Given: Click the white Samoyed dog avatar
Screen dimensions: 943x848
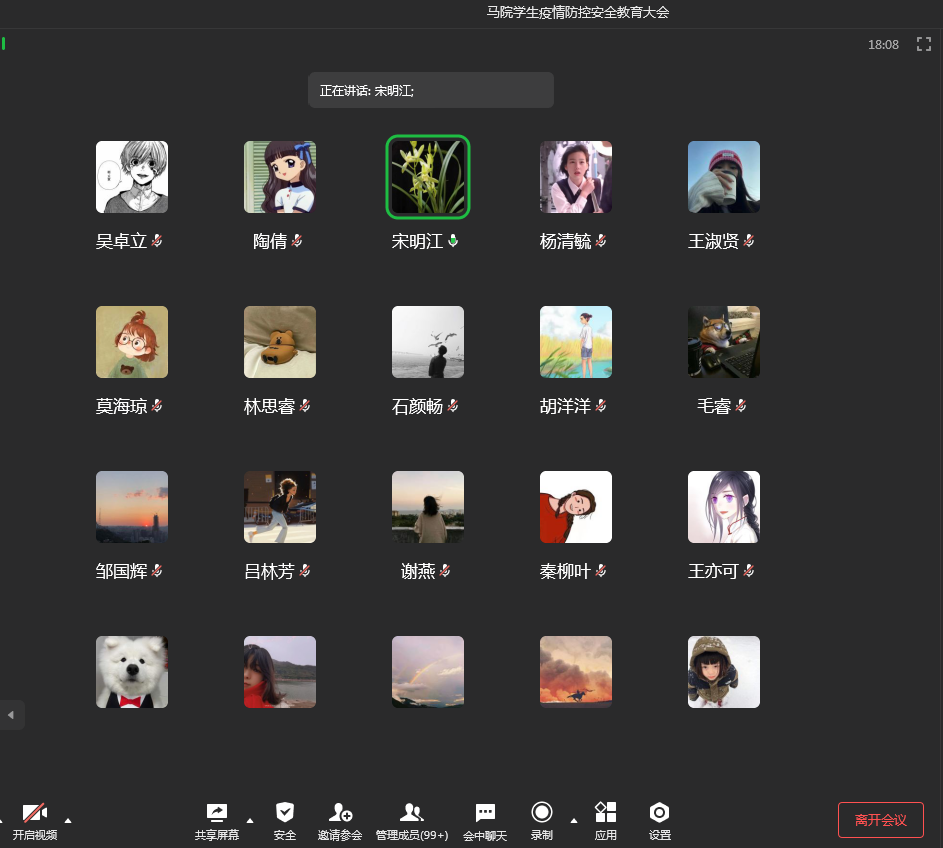Looking at the screenshot, I should pos(132,672).
